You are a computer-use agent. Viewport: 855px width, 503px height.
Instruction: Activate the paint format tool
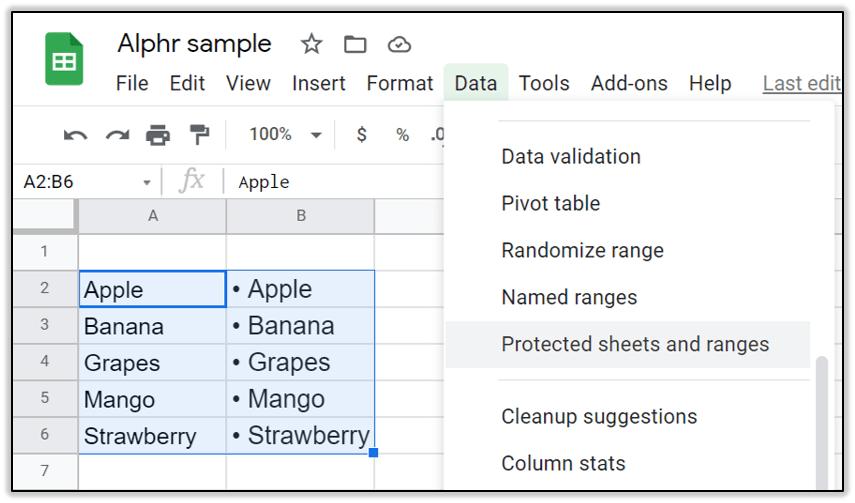pyautogui.click(x=200, y=134)
